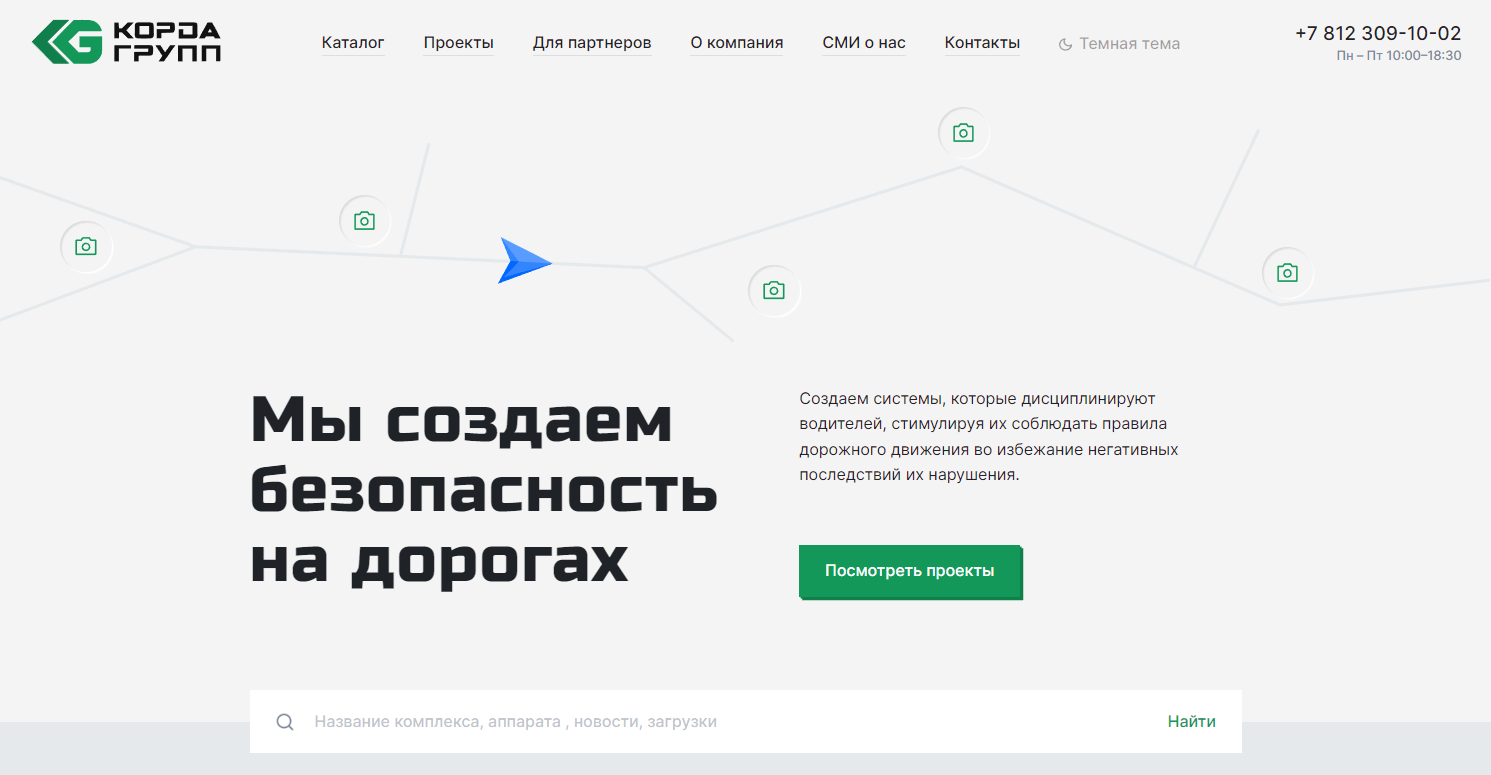Click the Найти search button
Viewport: 1491px width, 775px height.
(1192, 722)
